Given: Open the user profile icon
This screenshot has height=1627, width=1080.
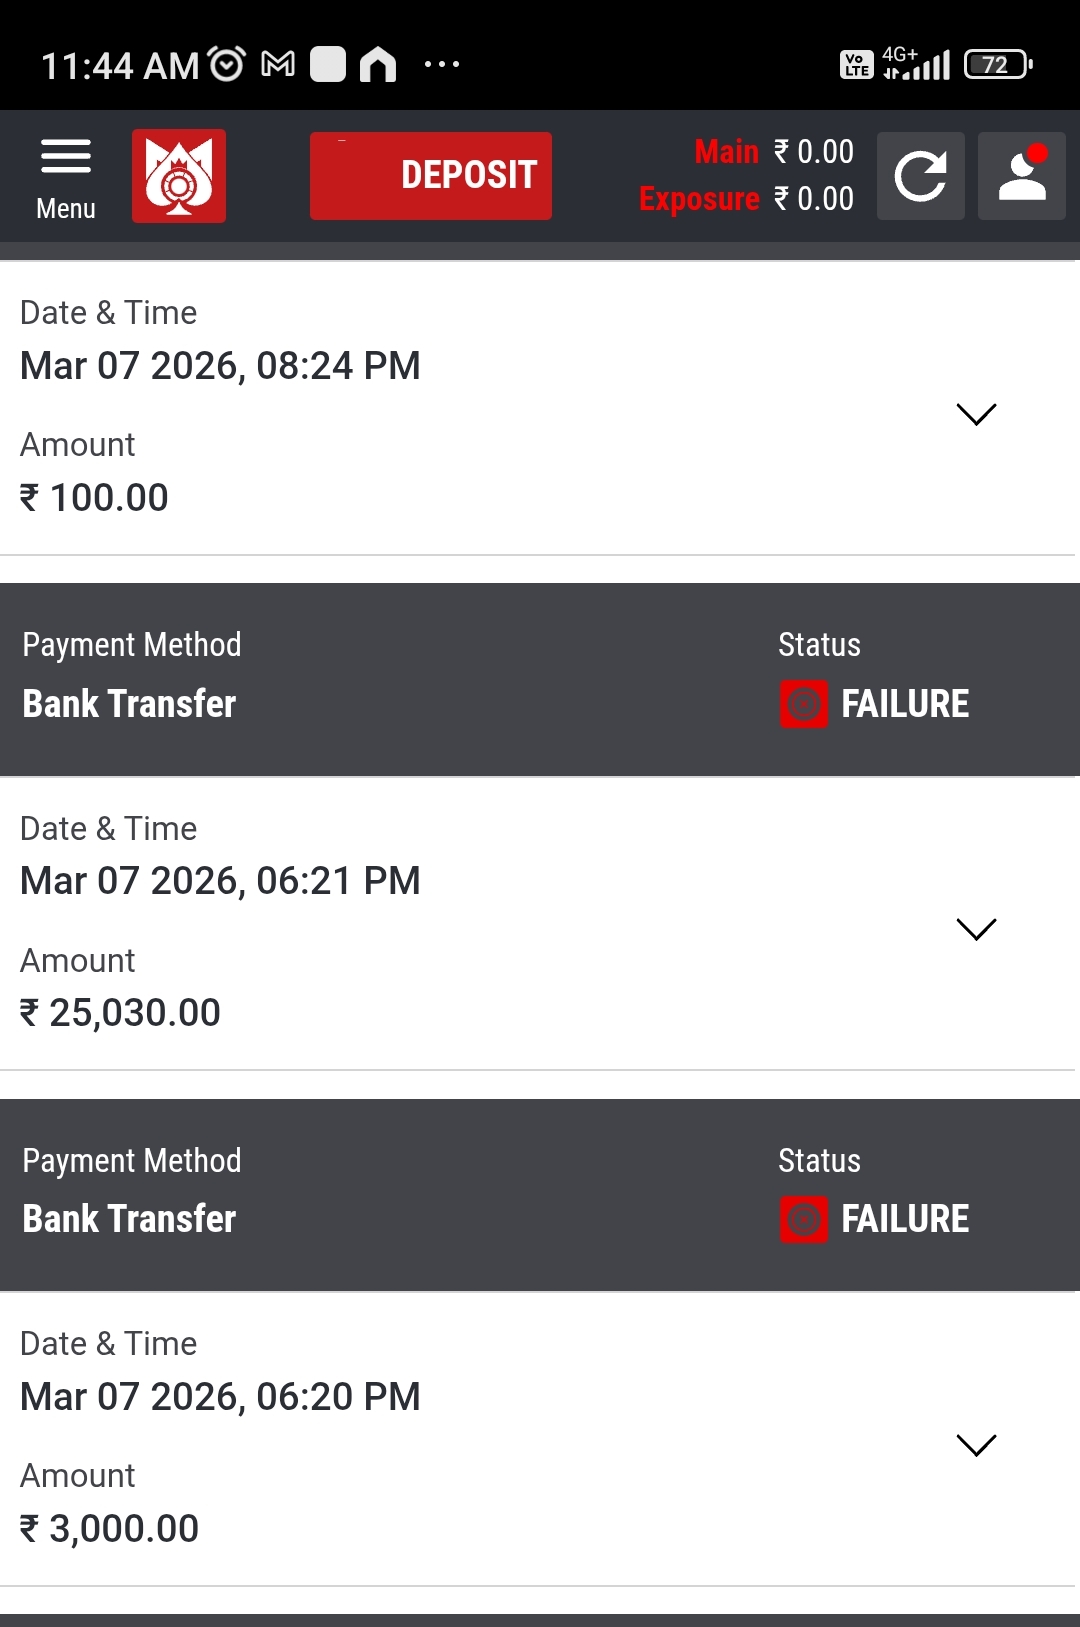Looking at the screenshot, I should pyautogui.click(x=1021, y=176).
